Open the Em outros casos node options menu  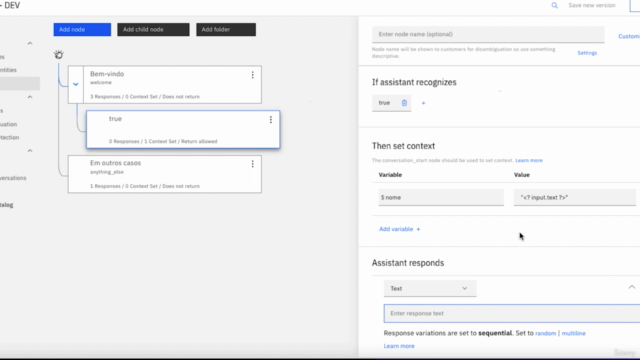[253, 164]
